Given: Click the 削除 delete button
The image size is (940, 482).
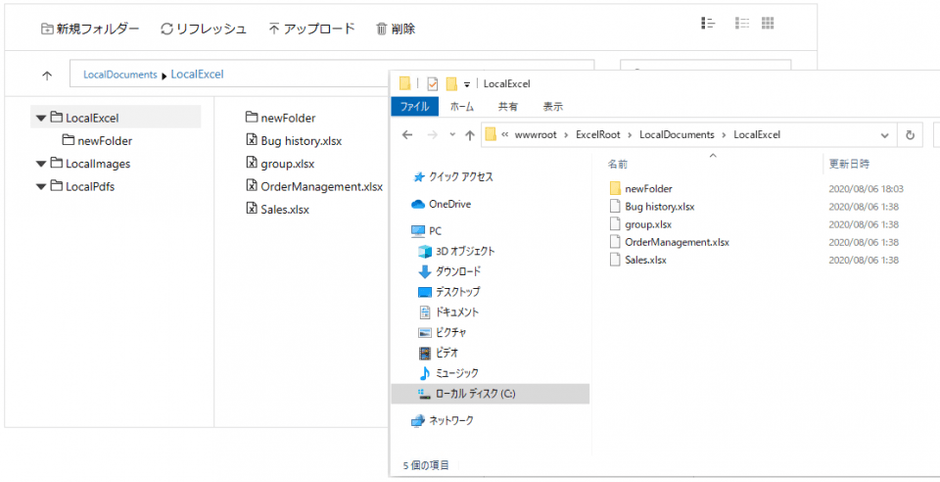Looking at the screenshot, I should pos(395,29).
